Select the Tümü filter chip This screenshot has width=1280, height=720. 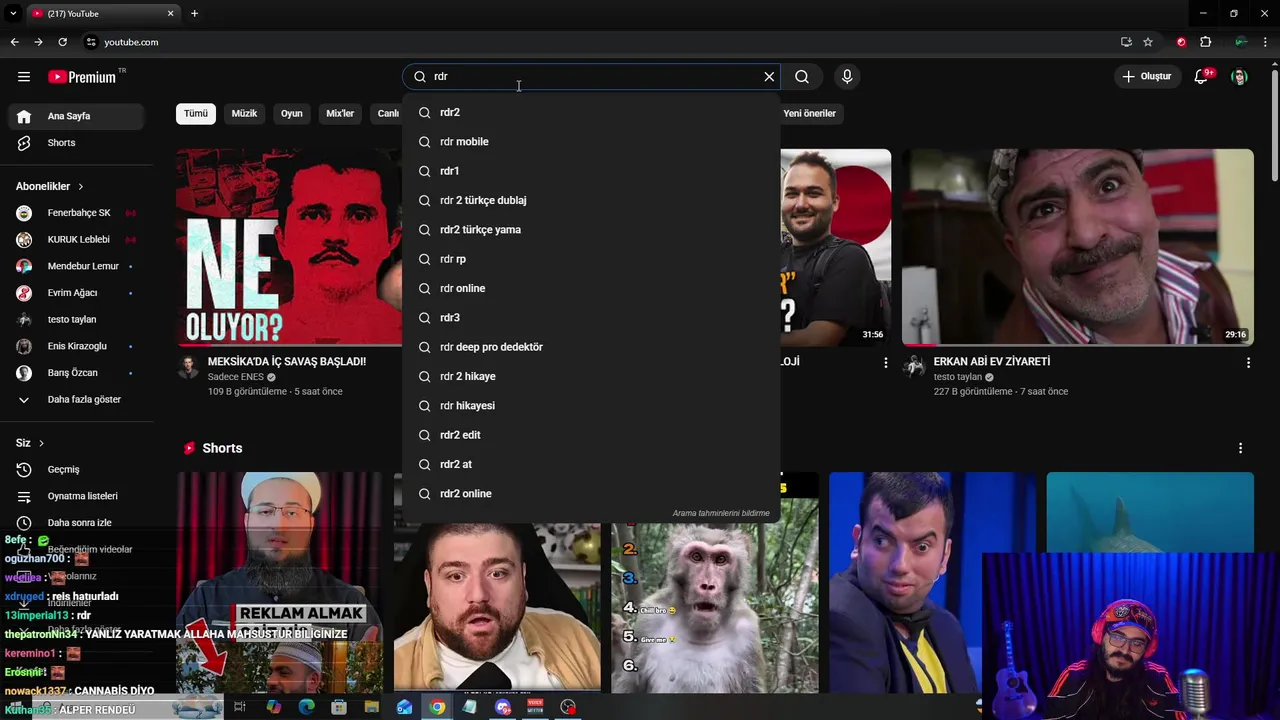point(196,113)
